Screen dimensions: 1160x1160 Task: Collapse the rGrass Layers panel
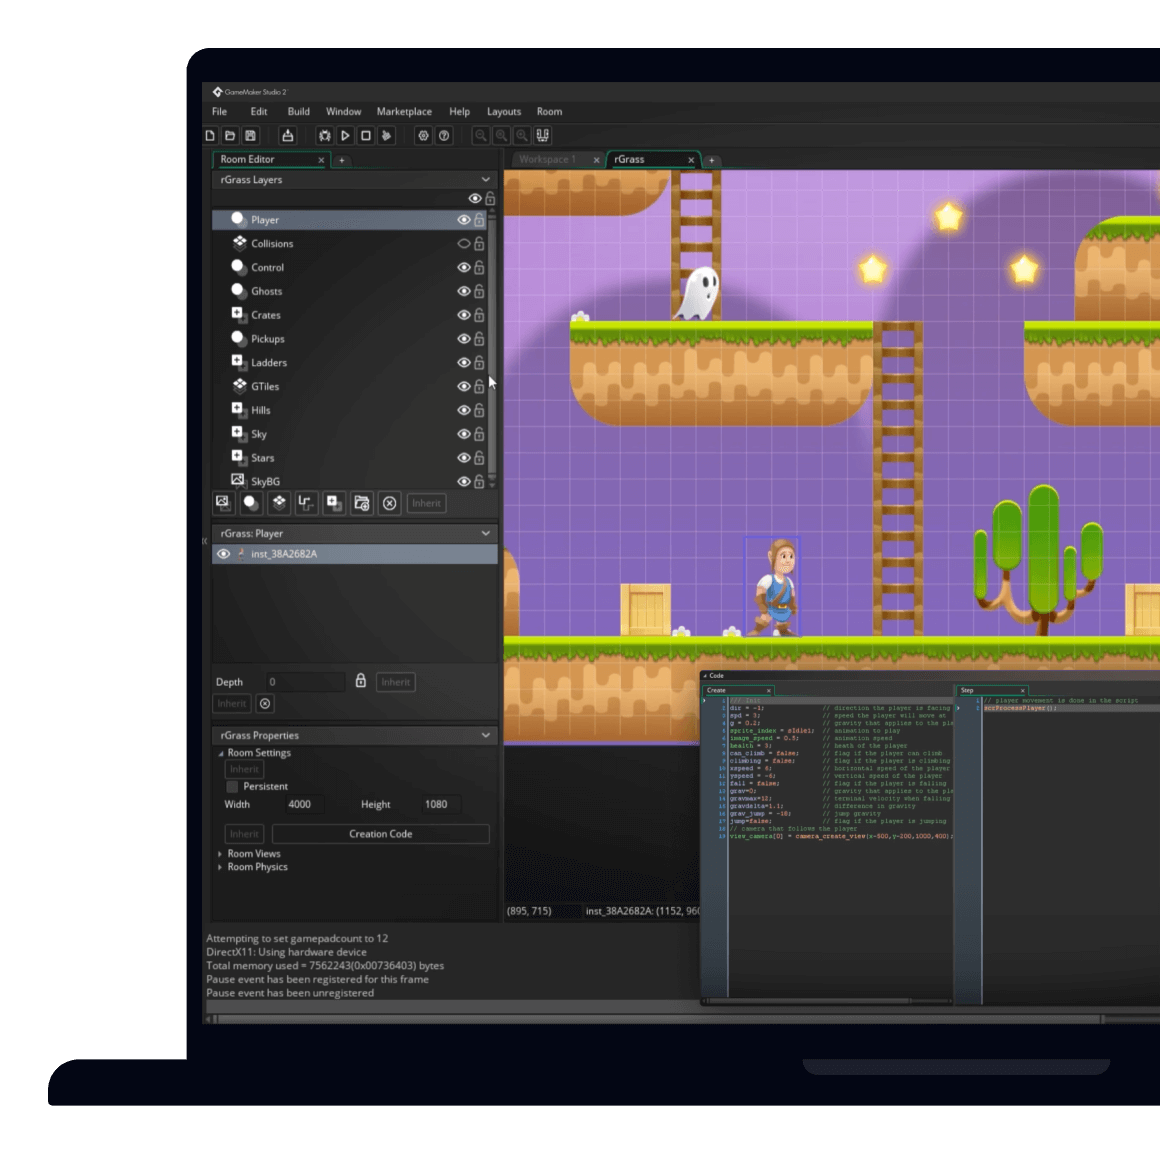click(x=486, y=180)
